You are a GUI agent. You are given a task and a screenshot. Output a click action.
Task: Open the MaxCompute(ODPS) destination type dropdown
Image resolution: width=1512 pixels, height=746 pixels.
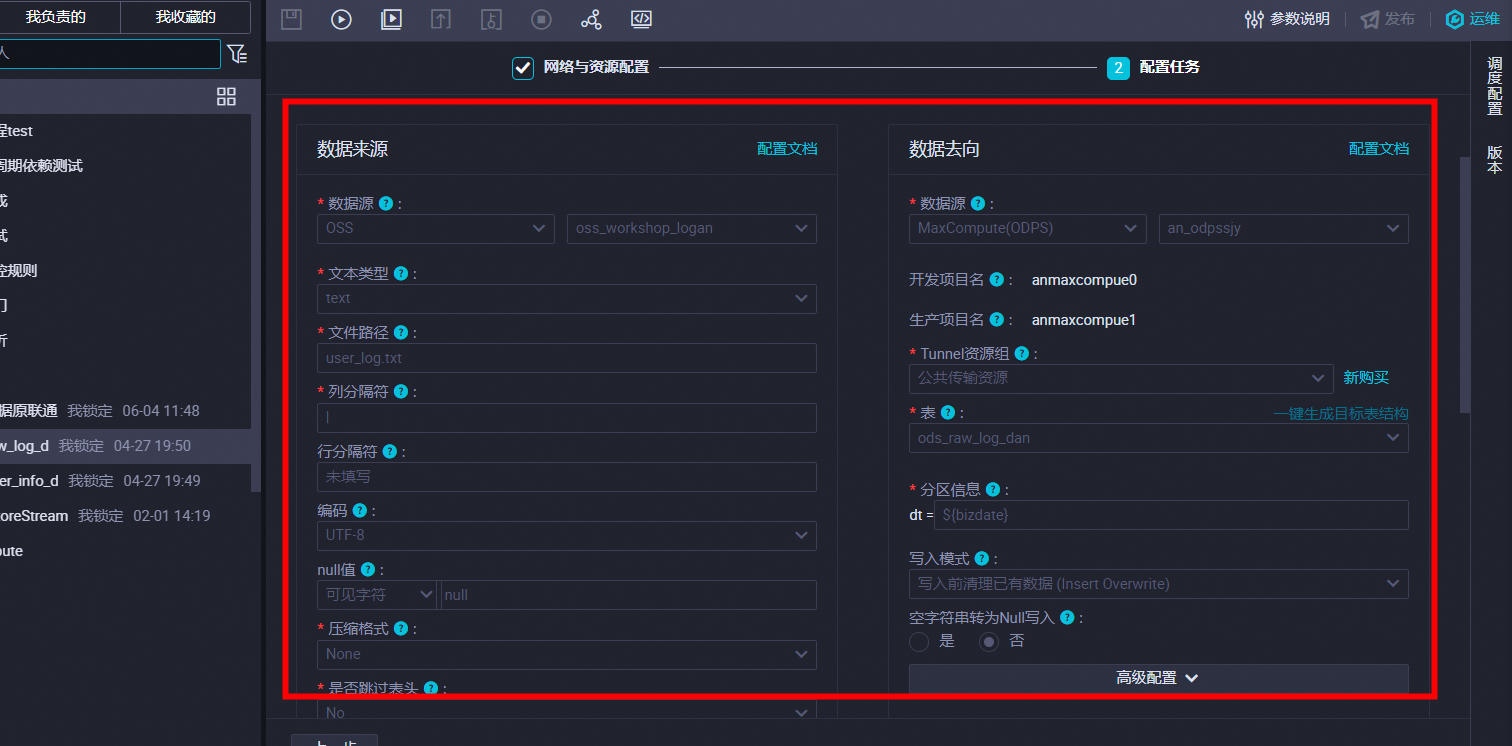pyautogui.click(x=1028, y=228)
